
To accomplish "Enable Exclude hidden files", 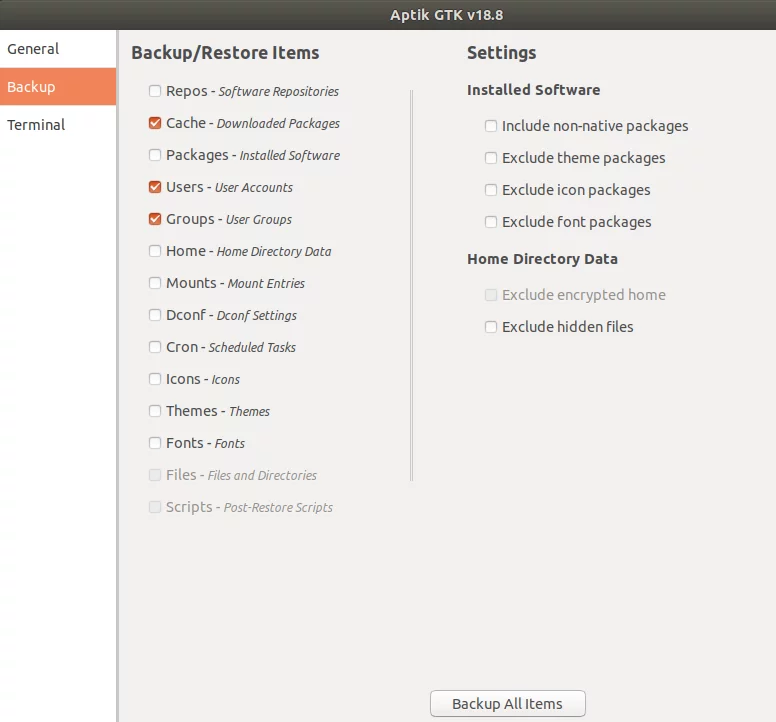I will click(x=491, y=327).
